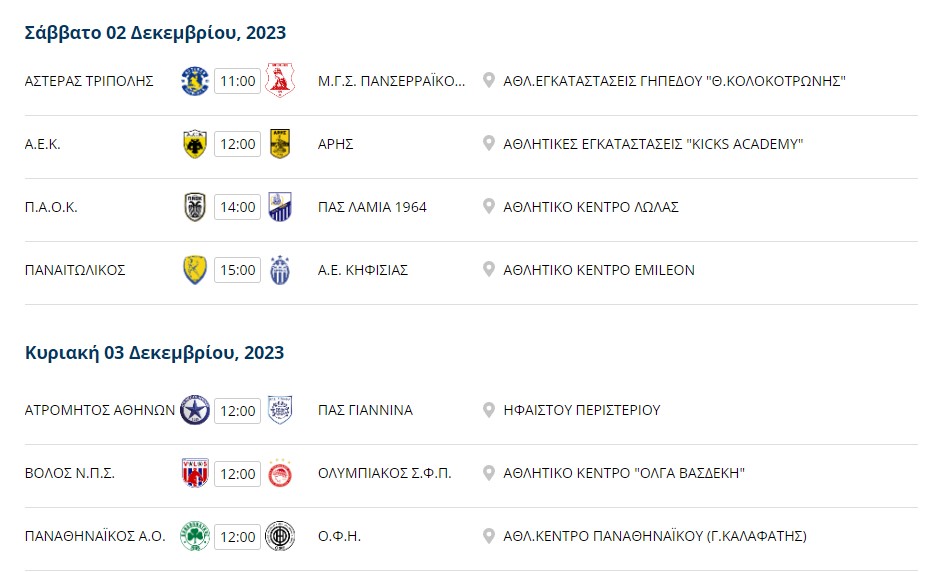Click the 14:00 PAOK match time box
Viewport: 942px width, 572px height.
237,207
